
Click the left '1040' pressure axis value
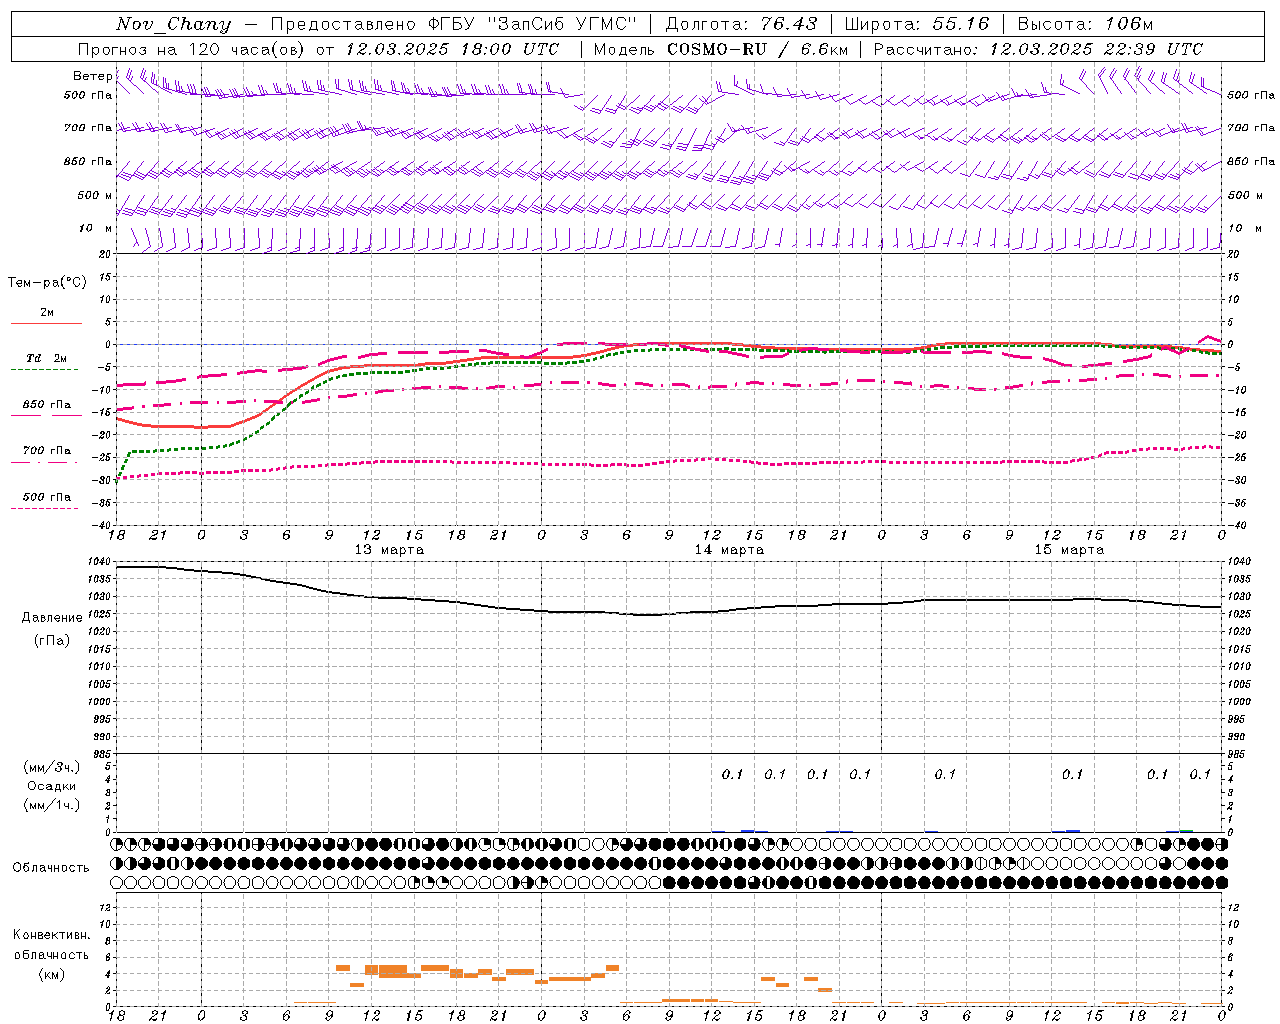point(100,562)
